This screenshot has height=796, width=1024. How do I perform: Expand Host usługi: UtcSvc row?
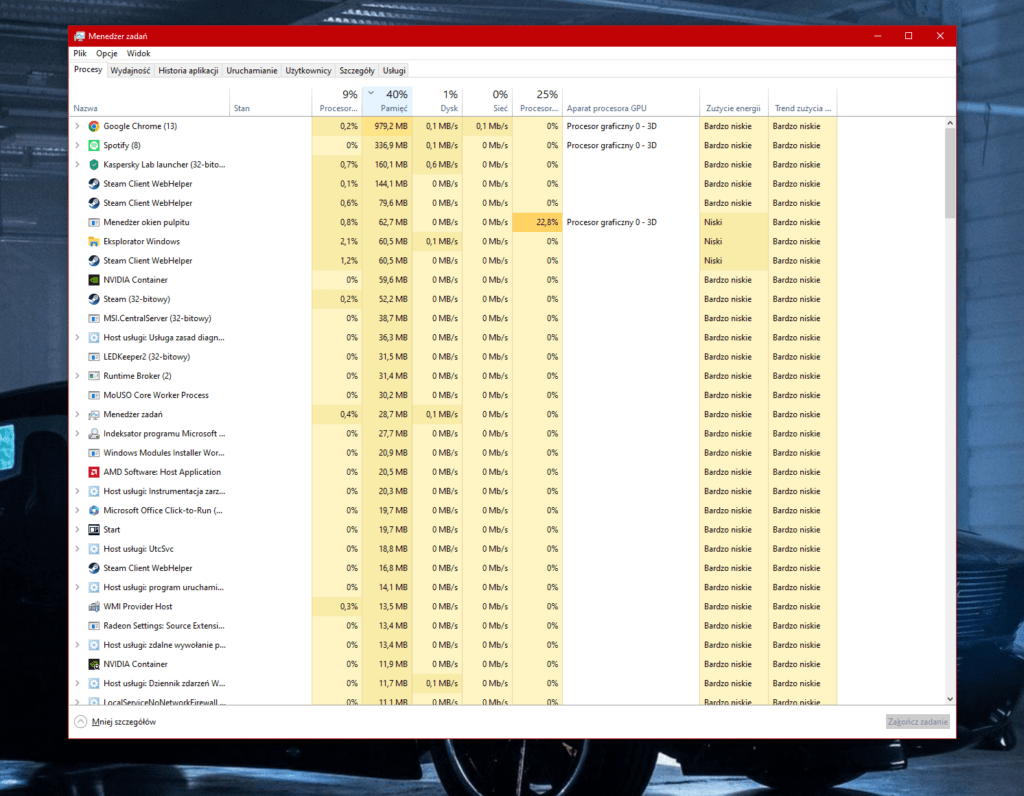point(77,549)
